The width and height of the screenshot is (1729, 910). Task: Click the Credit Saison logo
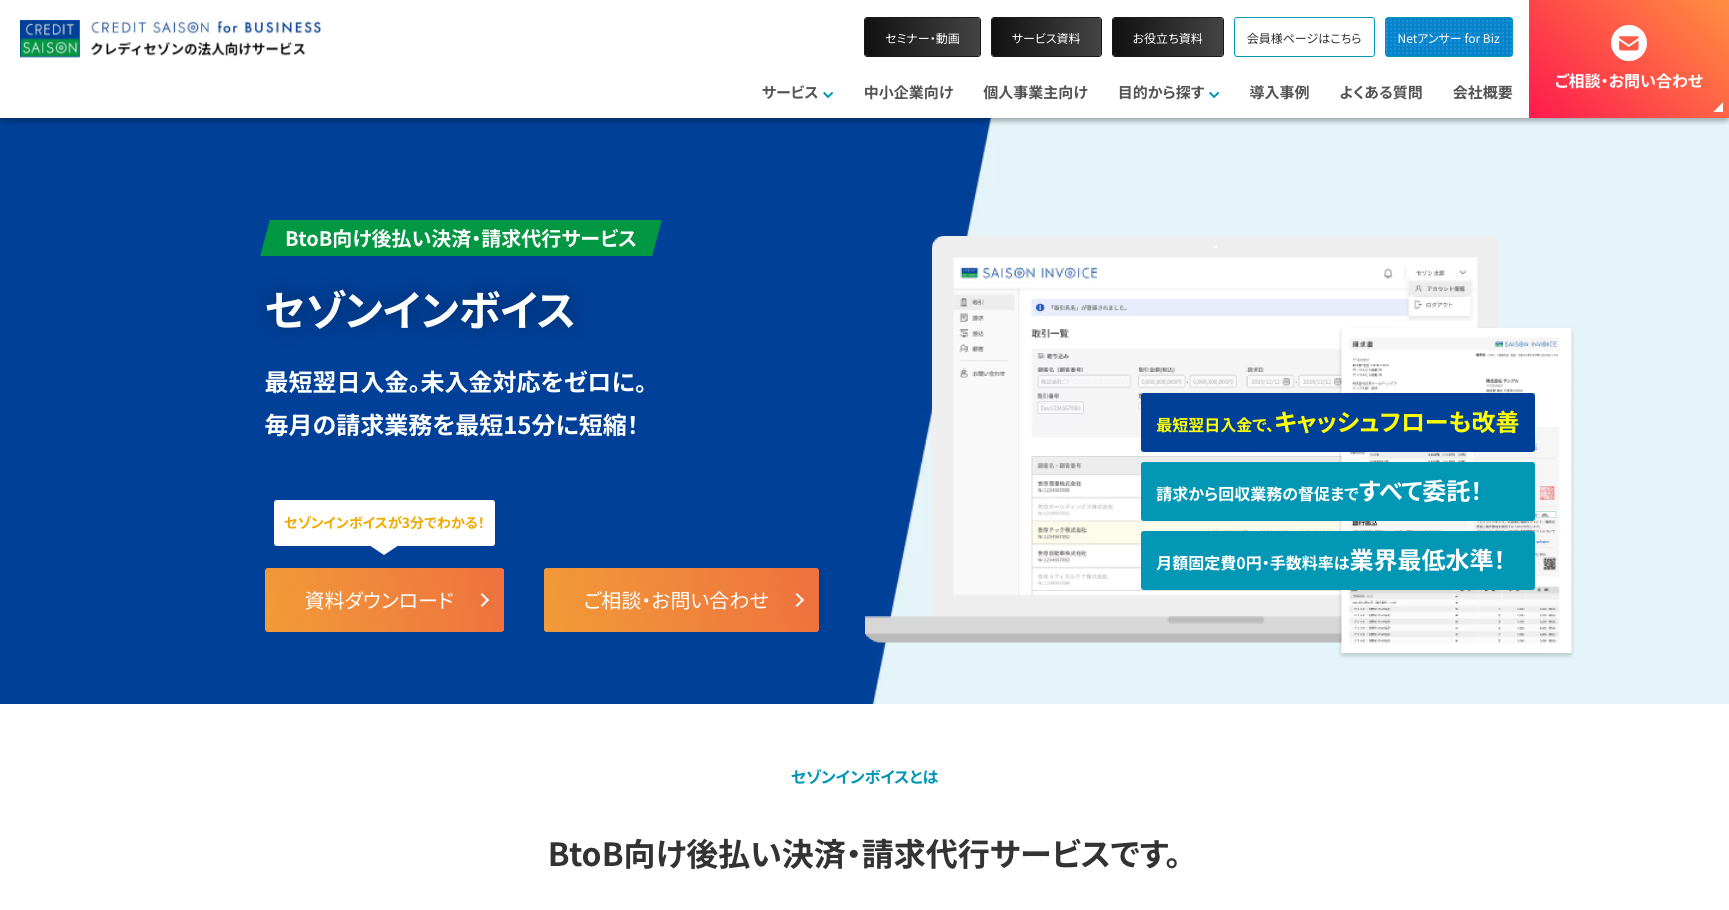[x=50, y=39]
